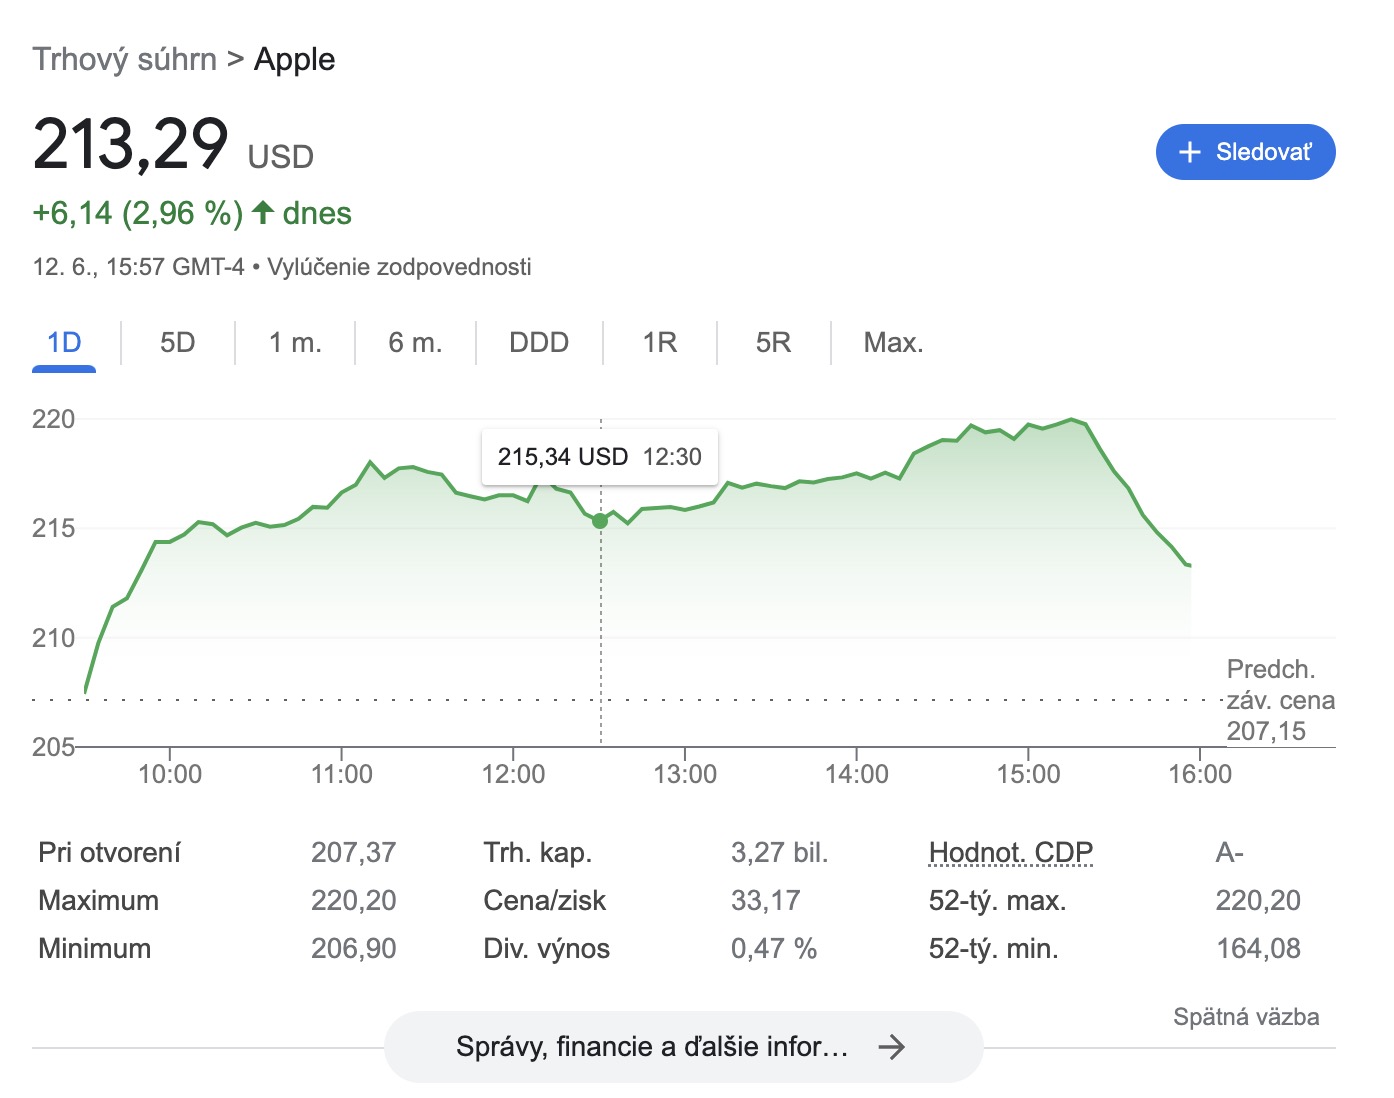Screen dimensions: 1394x1098
Task: Click the 220 y-axis label
Action: coord(53,419)
